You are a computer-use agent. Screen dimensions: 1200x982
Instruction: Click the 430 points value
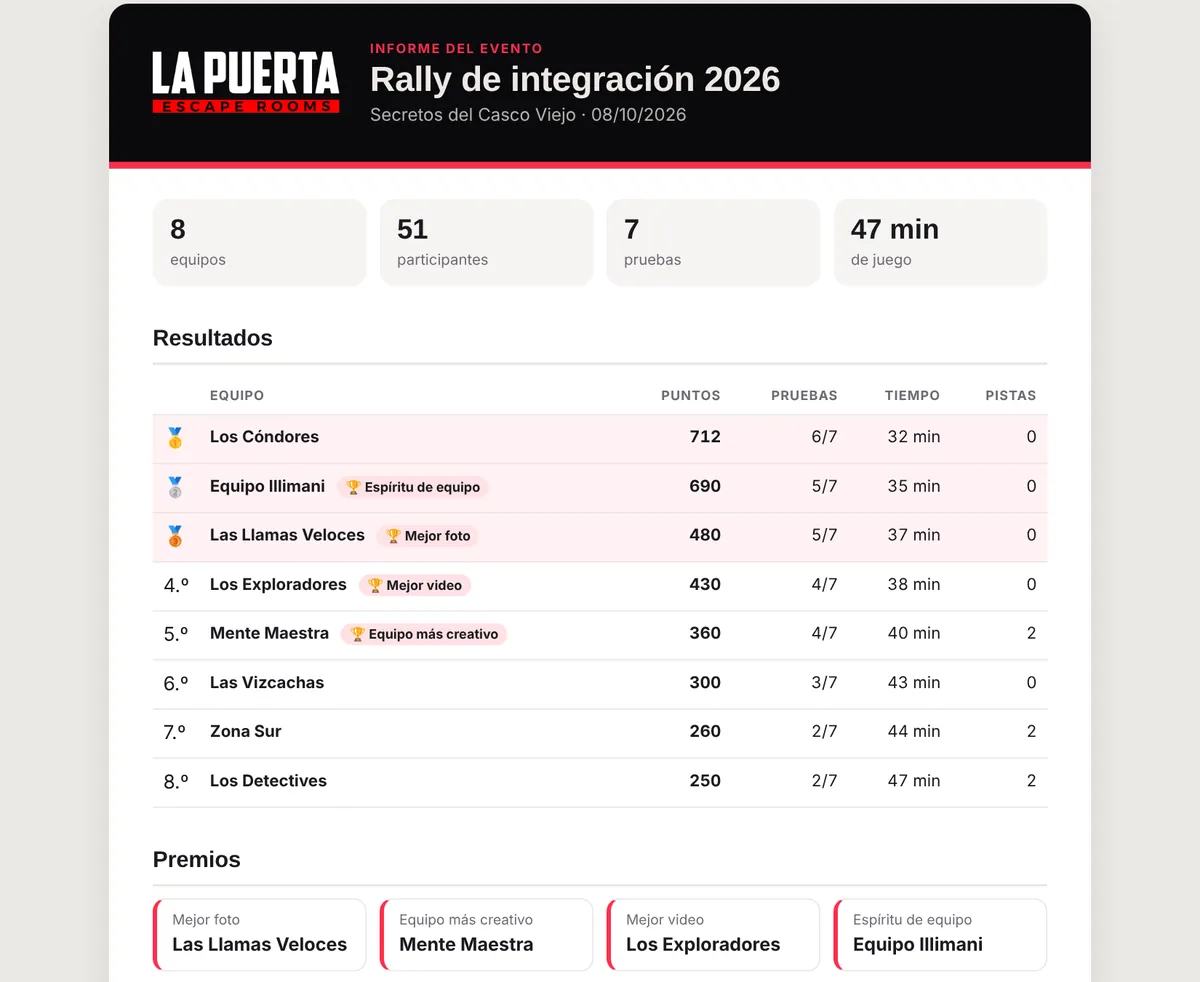(705, 584)
